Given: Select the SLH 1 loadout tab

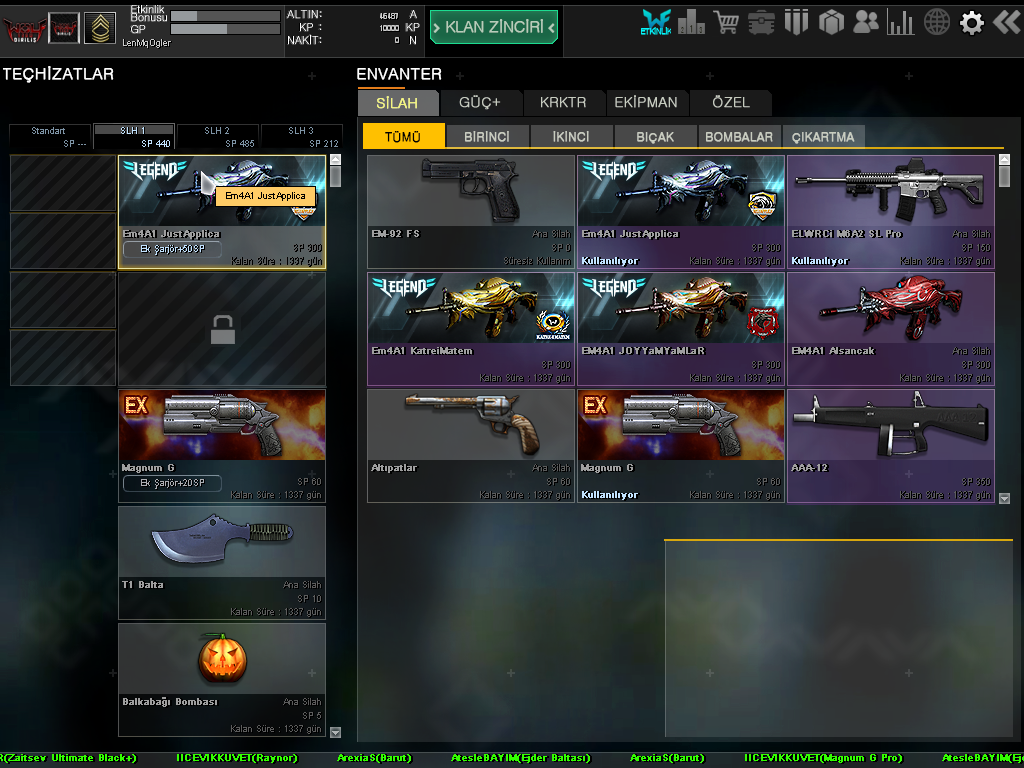Looking at the screenshot, I should [134, 137].
